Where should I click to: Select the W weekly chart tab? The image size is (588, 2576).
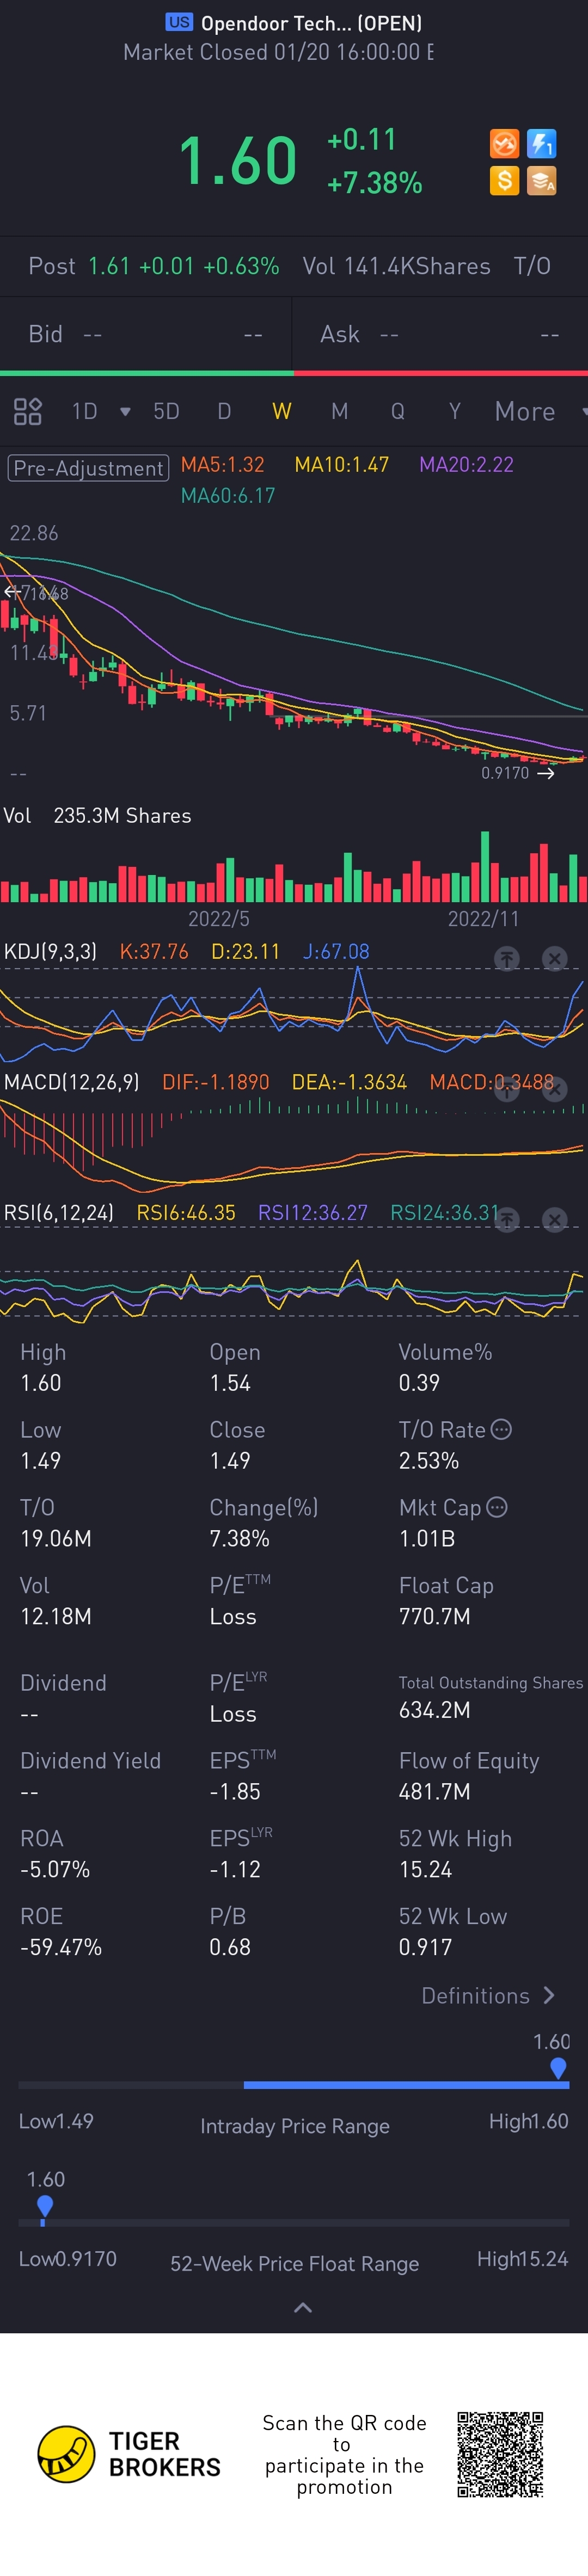coord(282,411)
